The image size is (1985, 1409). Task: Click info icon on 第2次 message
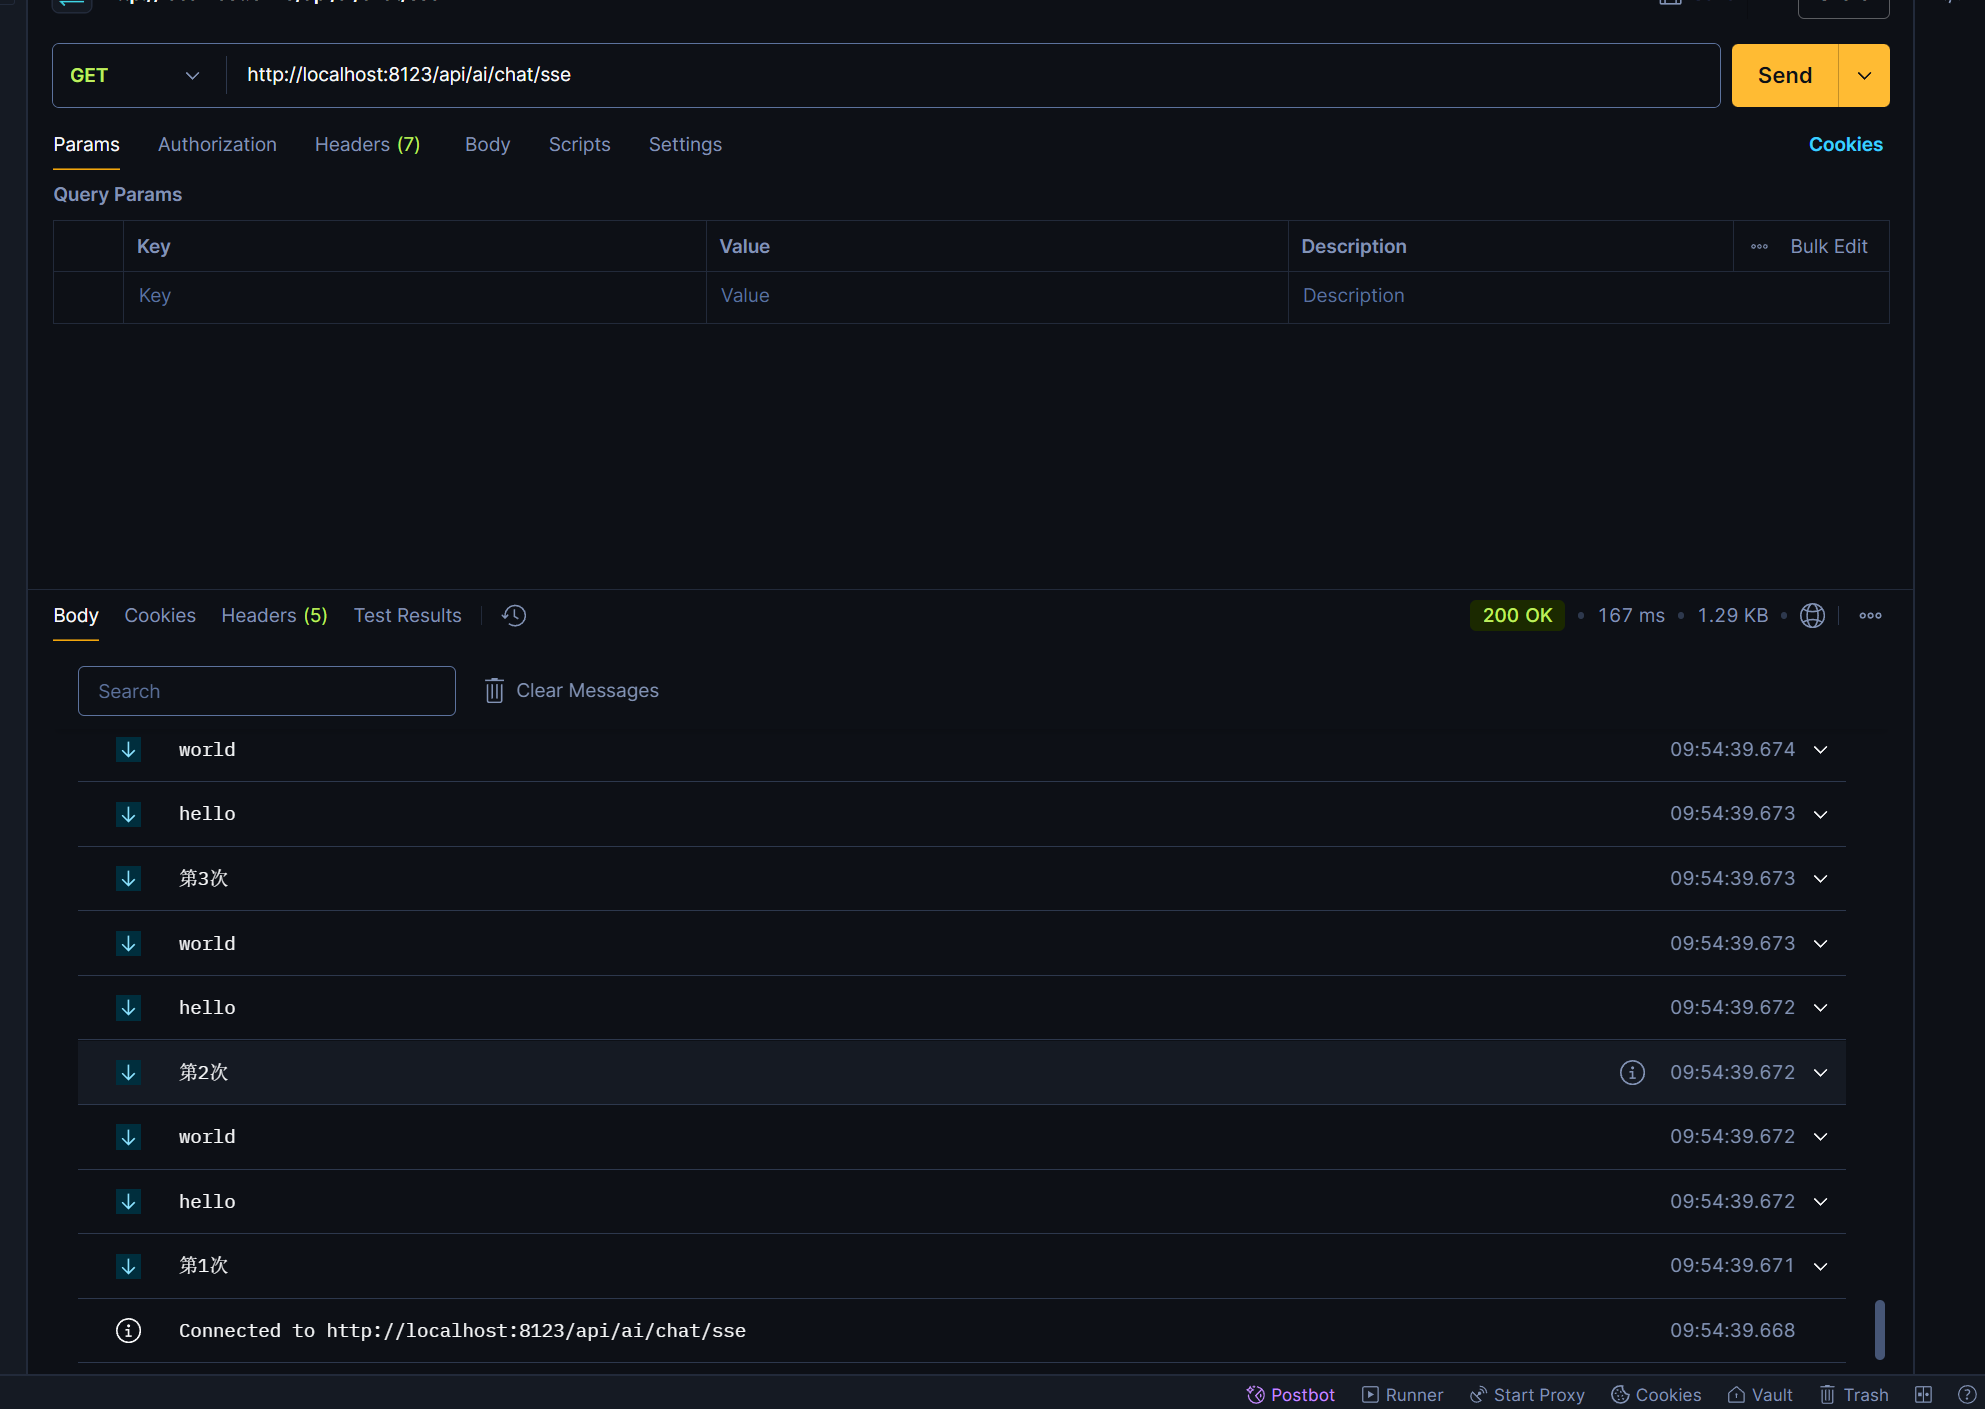pyautogui.click(x=1632, y=1072)
